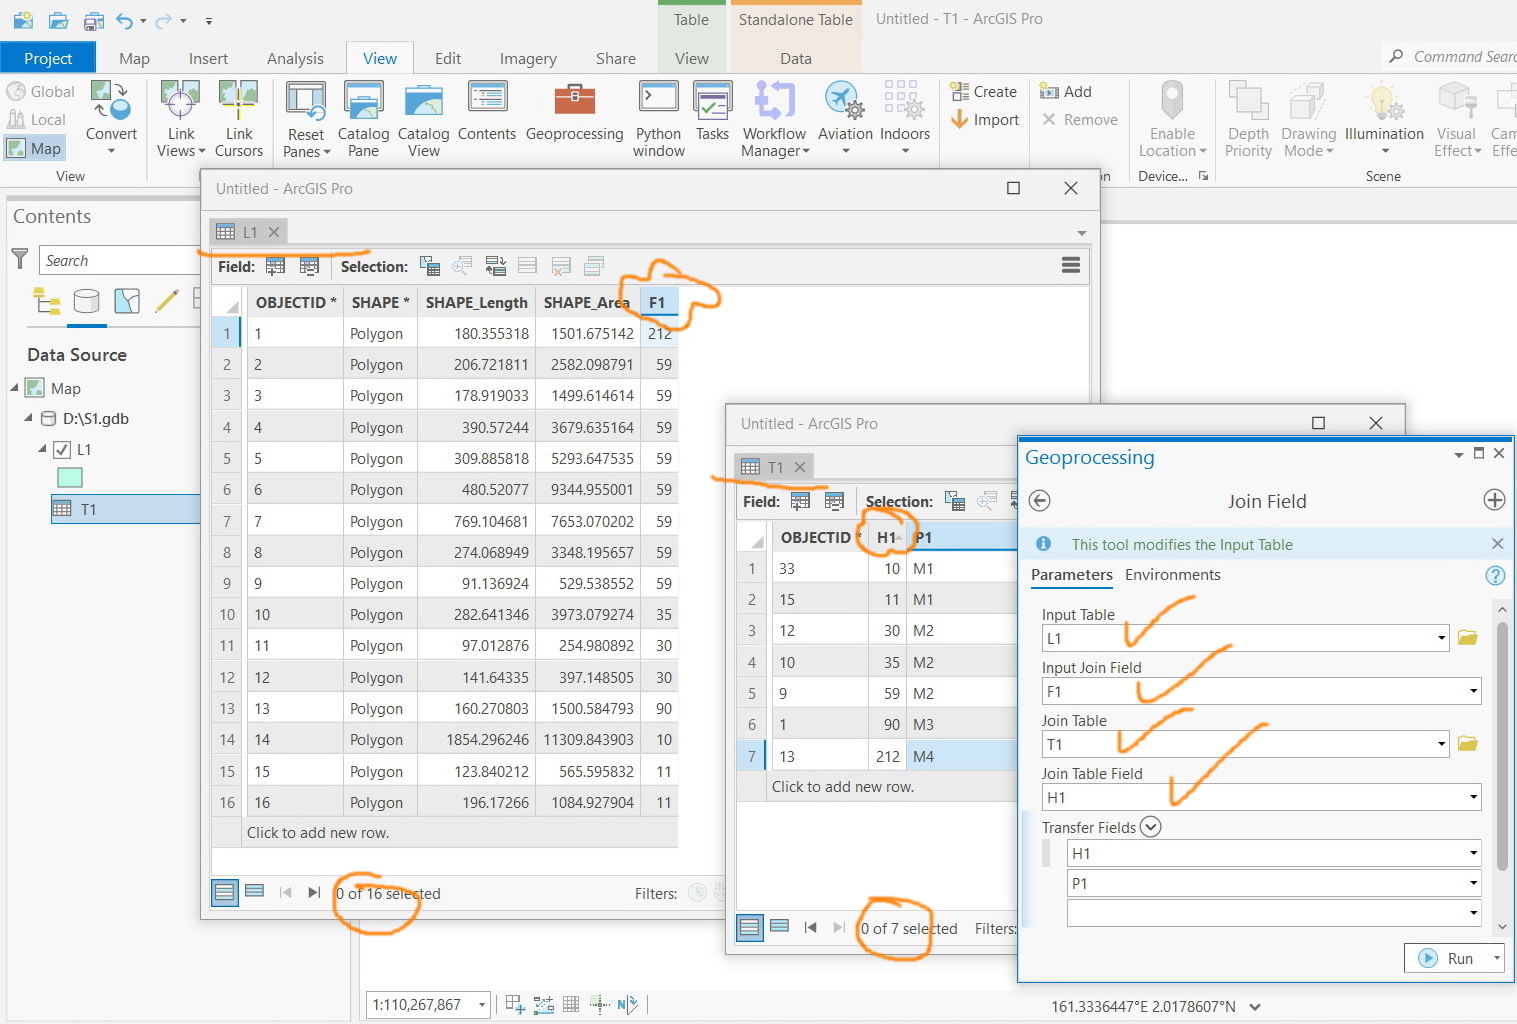
Task: Click Select By Attributes in L1 table
Action: [x=430, y=266]
